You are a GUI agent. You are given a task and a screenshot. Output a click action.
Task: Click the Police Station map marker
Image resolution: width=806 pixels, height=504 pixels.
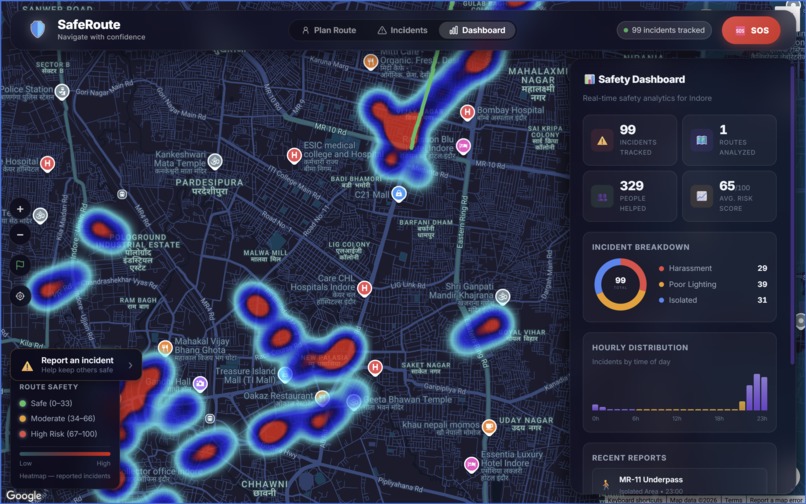(62, 92)
